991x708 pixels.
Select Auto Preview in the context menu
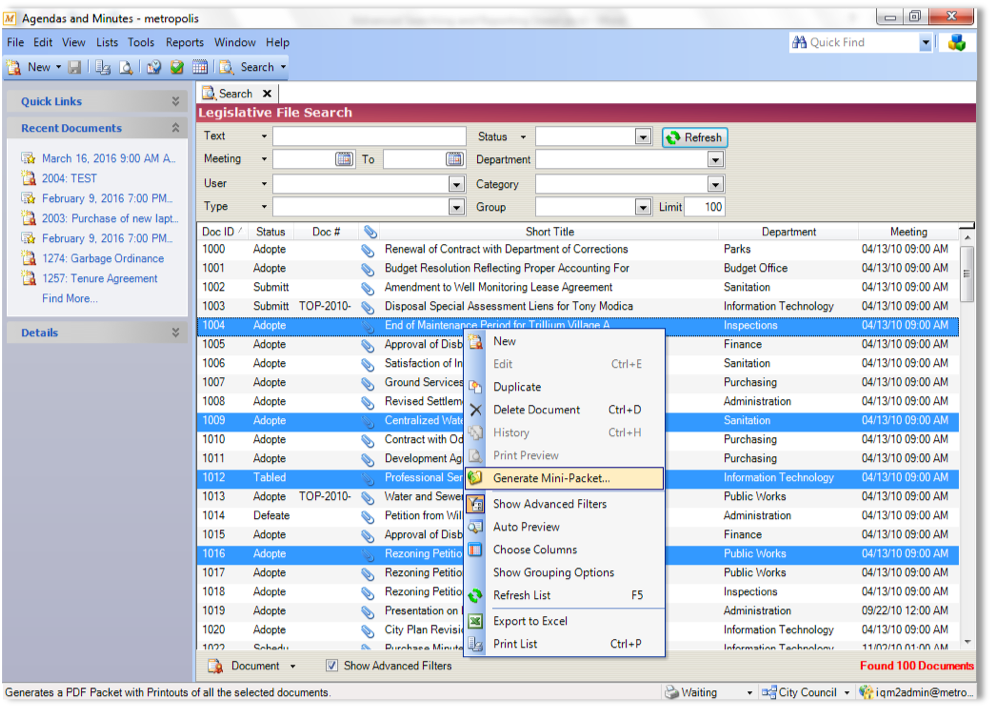point(564,527)
